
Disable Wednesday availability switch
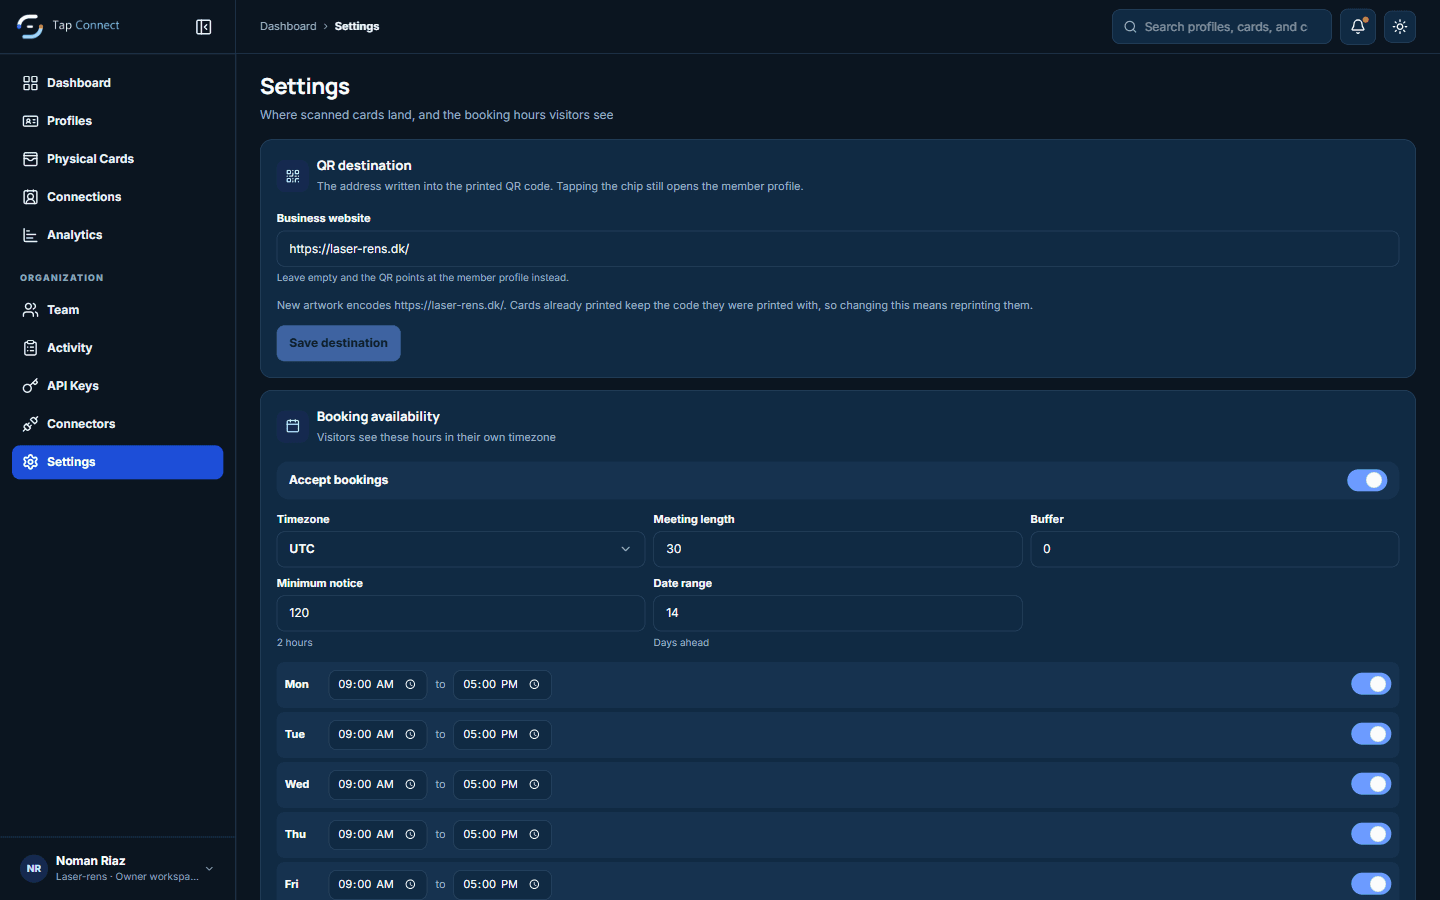[1371, 784]
